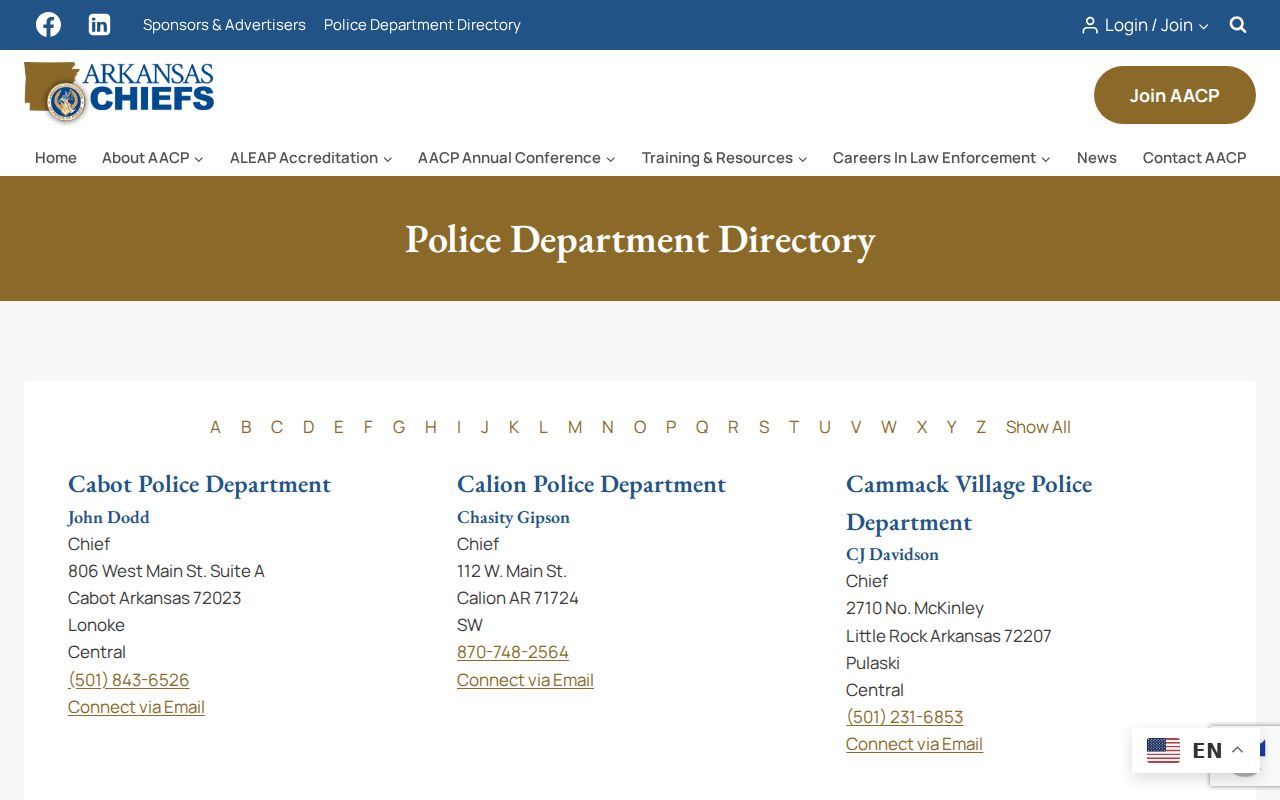Select the name John Dodd
Image resolution: width=1280 pixels, height=800 pixels.
108,517
